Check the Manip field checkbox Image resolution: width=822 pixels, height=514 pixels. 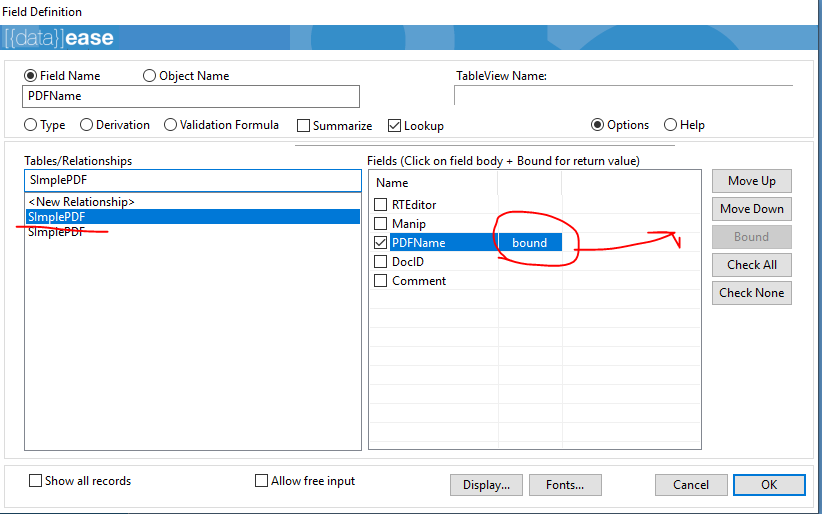[381, 223]
